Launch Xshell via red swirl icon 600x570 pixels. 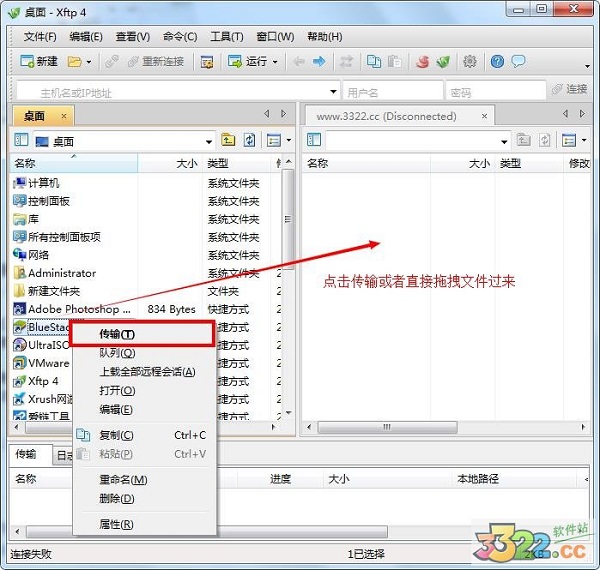(x=422, y=61)
